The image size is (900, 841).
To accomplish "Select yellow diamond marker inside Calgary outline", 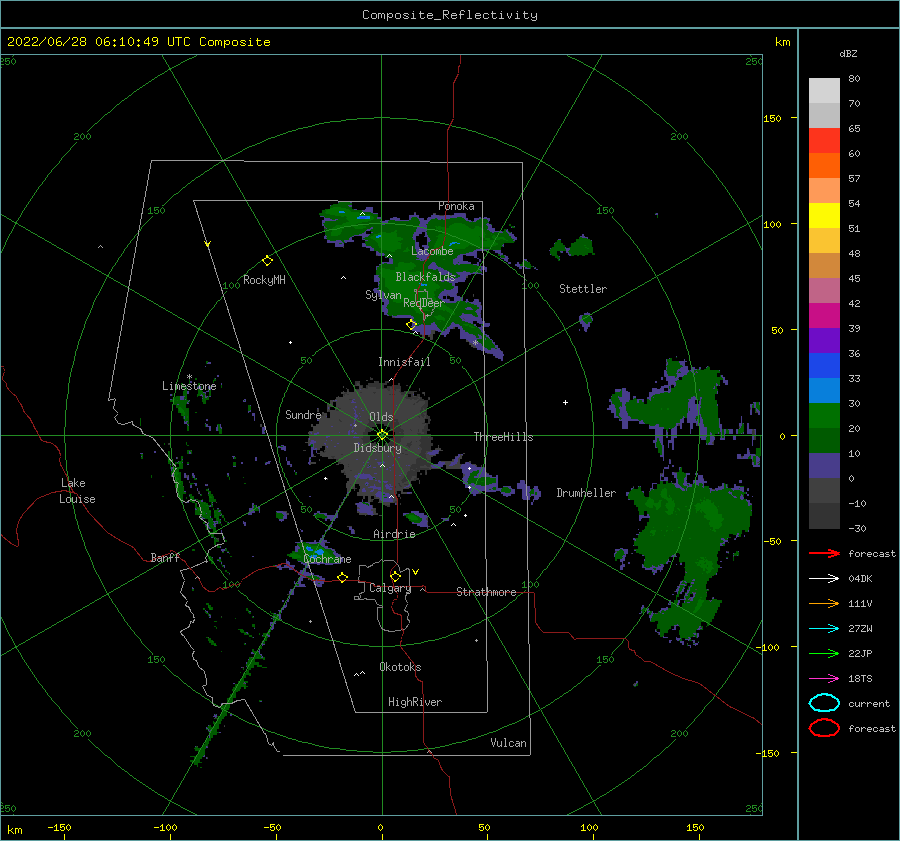I will pyautogui.click(x=395, y=576).
